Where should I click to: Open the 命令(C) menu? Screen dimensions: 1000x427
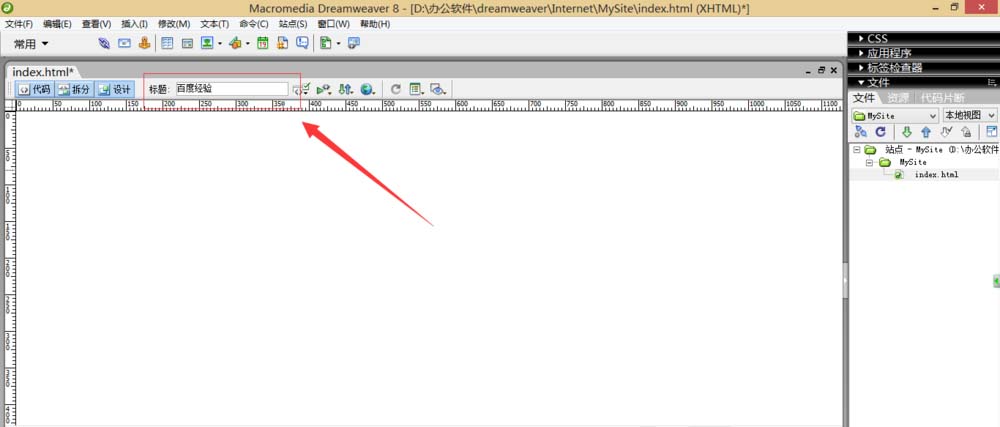pyautogui.click(x=254, y=24)
